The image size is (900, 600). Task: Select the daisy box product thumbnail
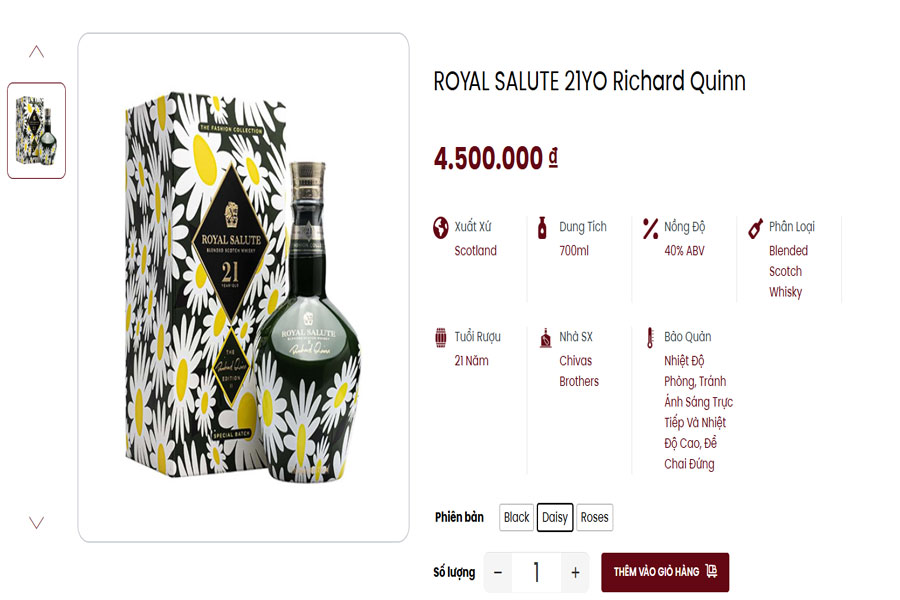(x=37, y=130)
